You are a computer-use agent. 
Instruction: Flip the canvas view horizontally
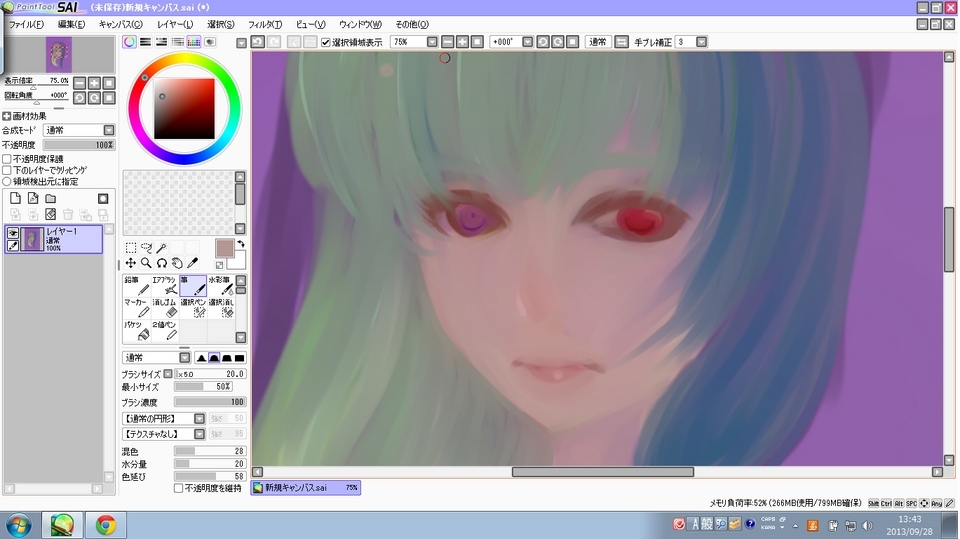point(621,42)
